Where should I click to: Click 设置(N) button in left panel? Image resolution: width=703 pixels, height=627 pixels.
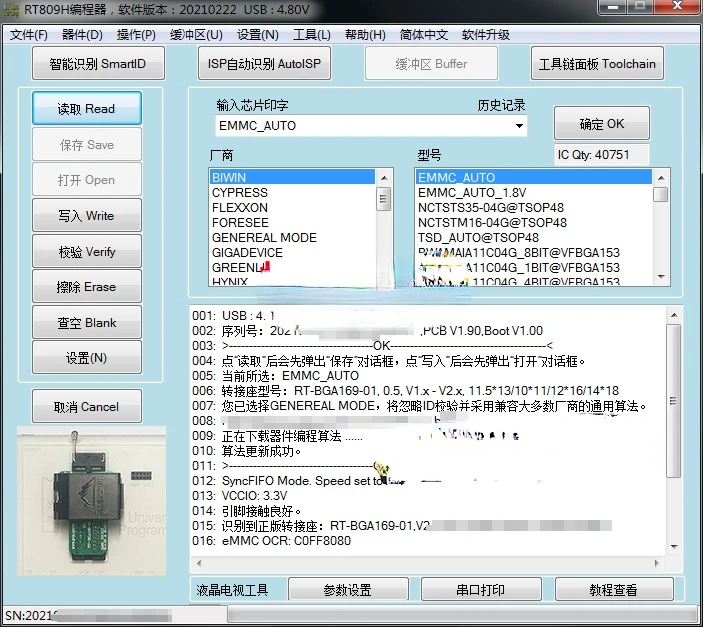(x=87, y=357)
